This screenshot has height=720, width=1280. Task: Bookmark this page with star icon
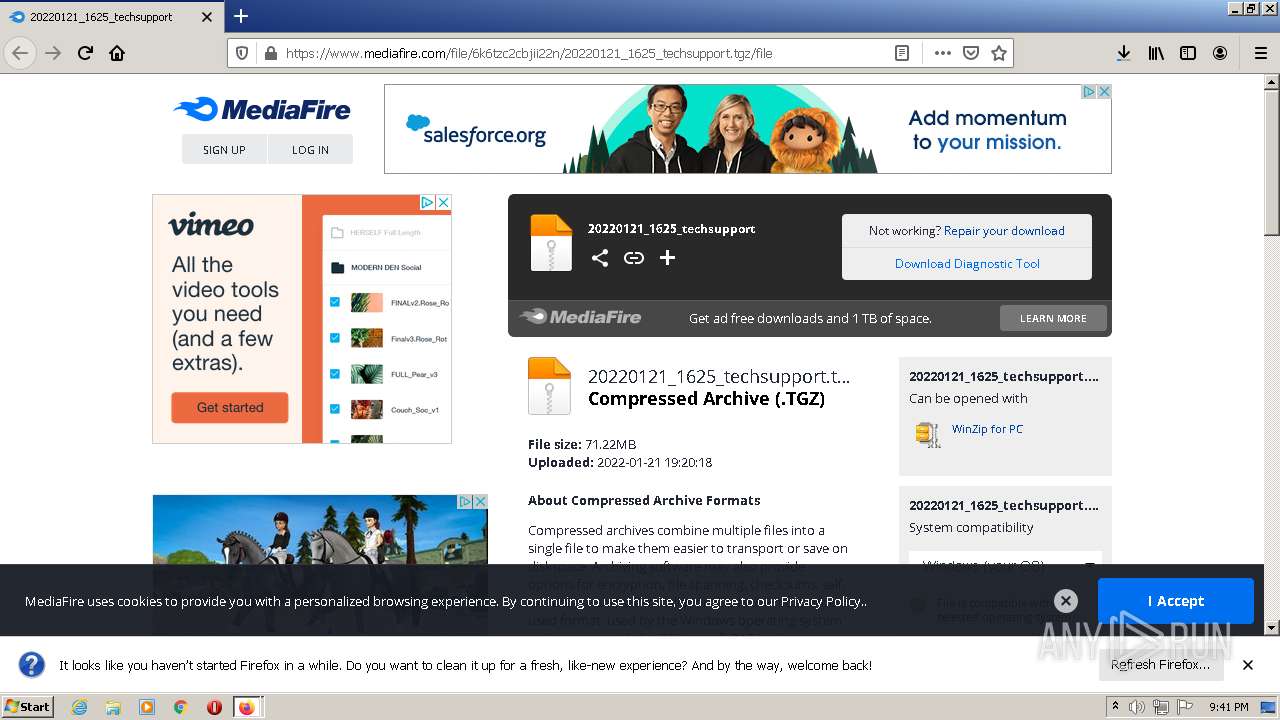coord(998,53)
